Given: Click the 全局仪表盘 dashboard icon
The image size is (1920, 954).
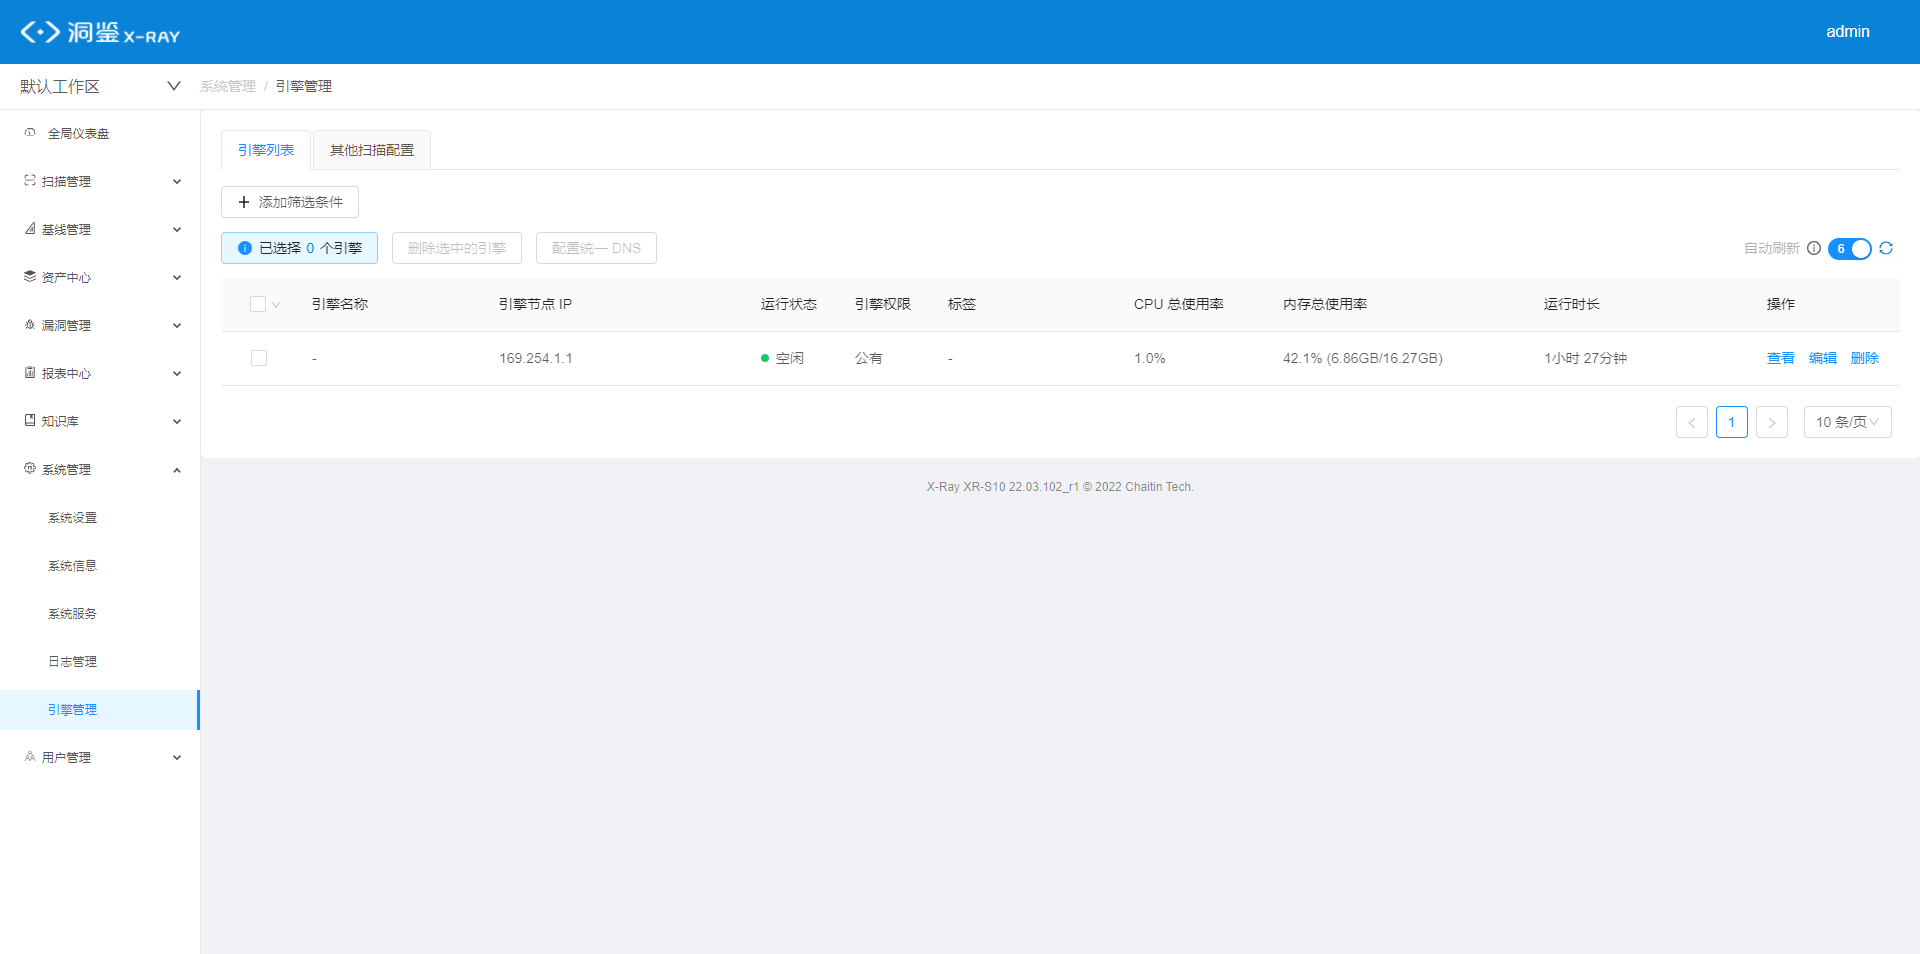Looking at the screenshot, I should click(30, 133).
